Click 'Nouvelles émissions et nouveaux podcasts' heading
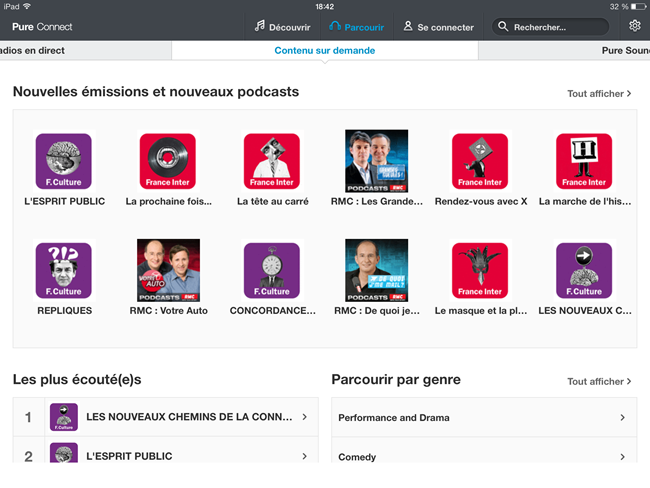The width and height of the screenshot is (650, 488). 156,92
